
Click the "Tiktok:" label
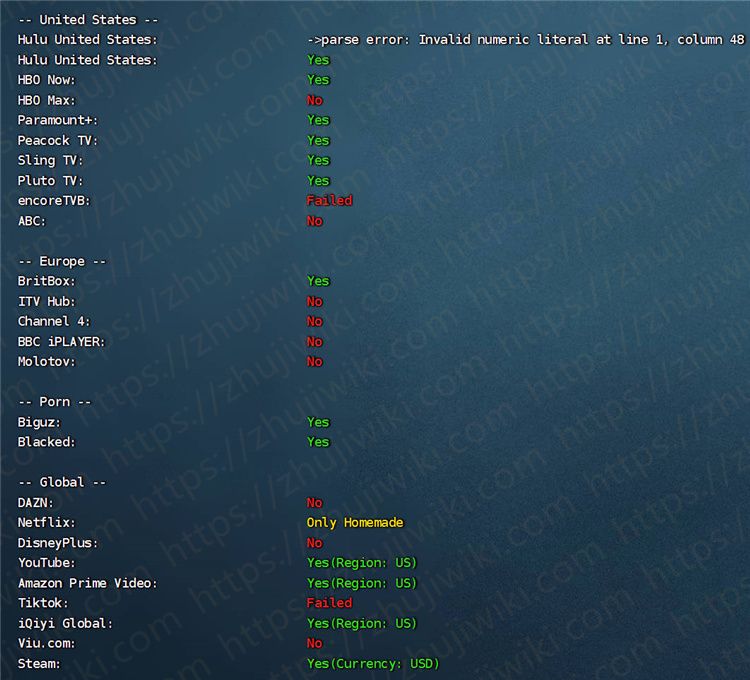pos(43,603)
